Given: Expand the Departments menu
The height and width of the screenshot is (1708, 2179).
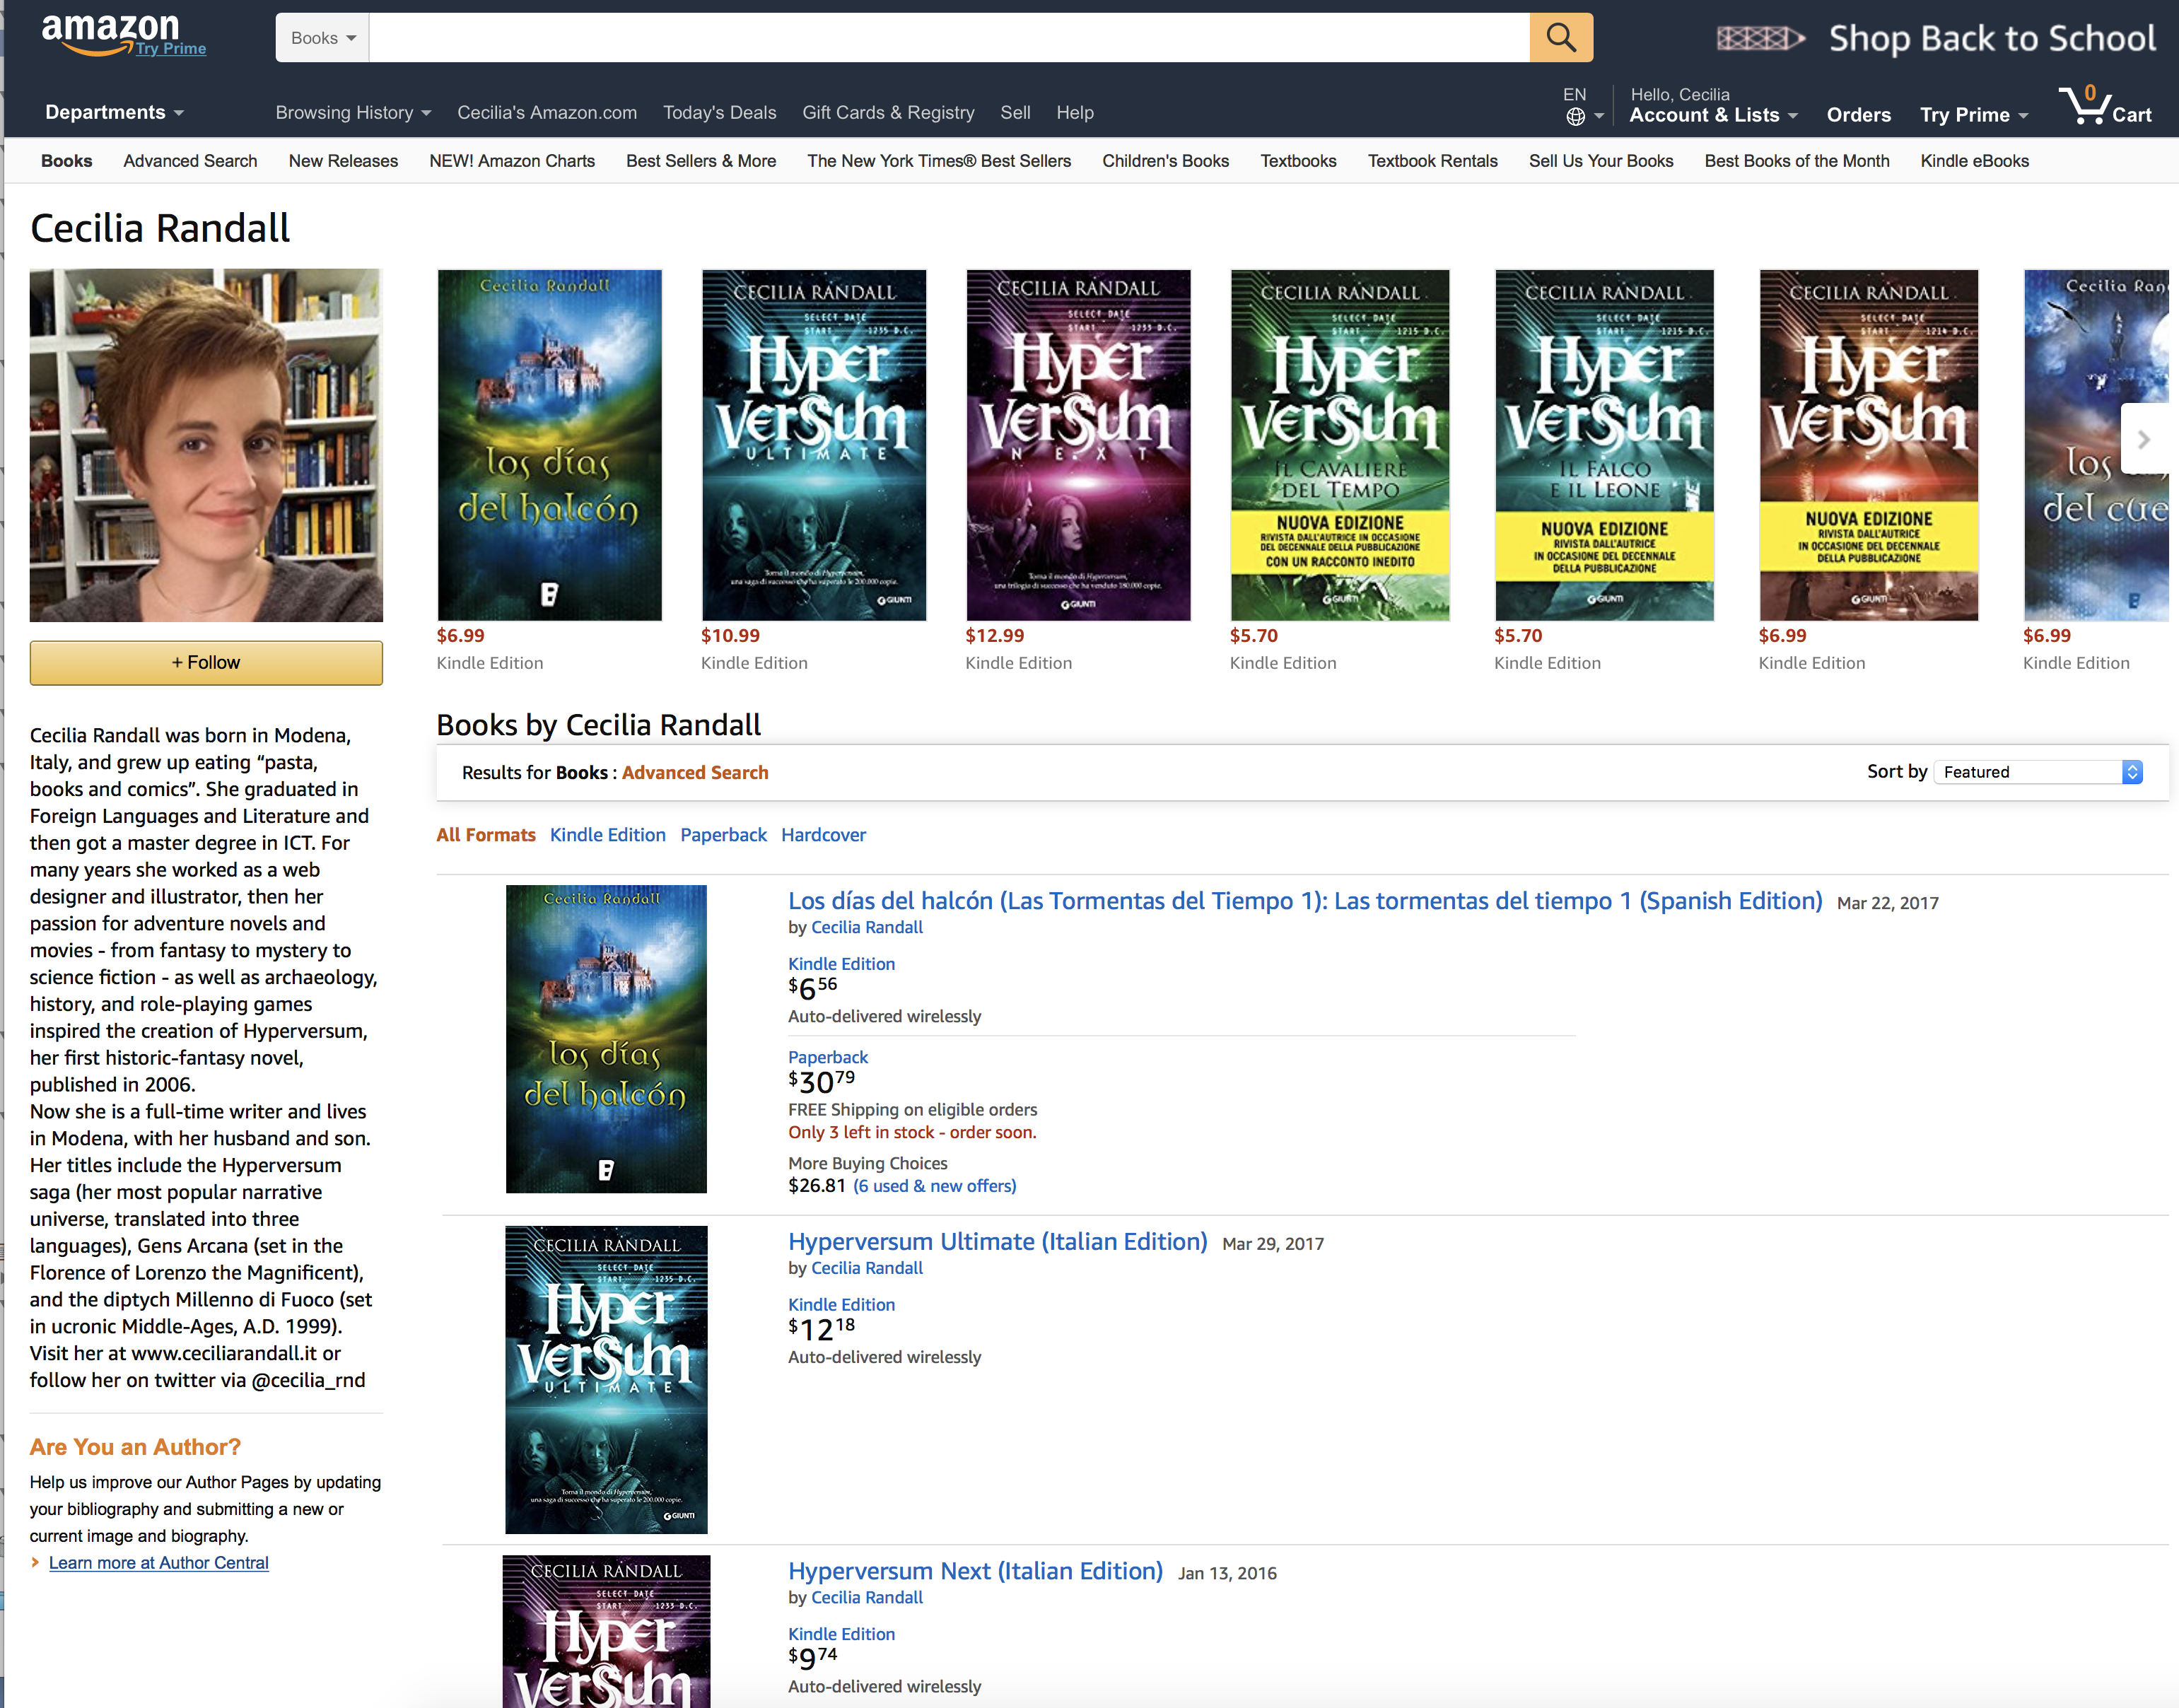Looking at the screenshot, I should tap(114, 112).
